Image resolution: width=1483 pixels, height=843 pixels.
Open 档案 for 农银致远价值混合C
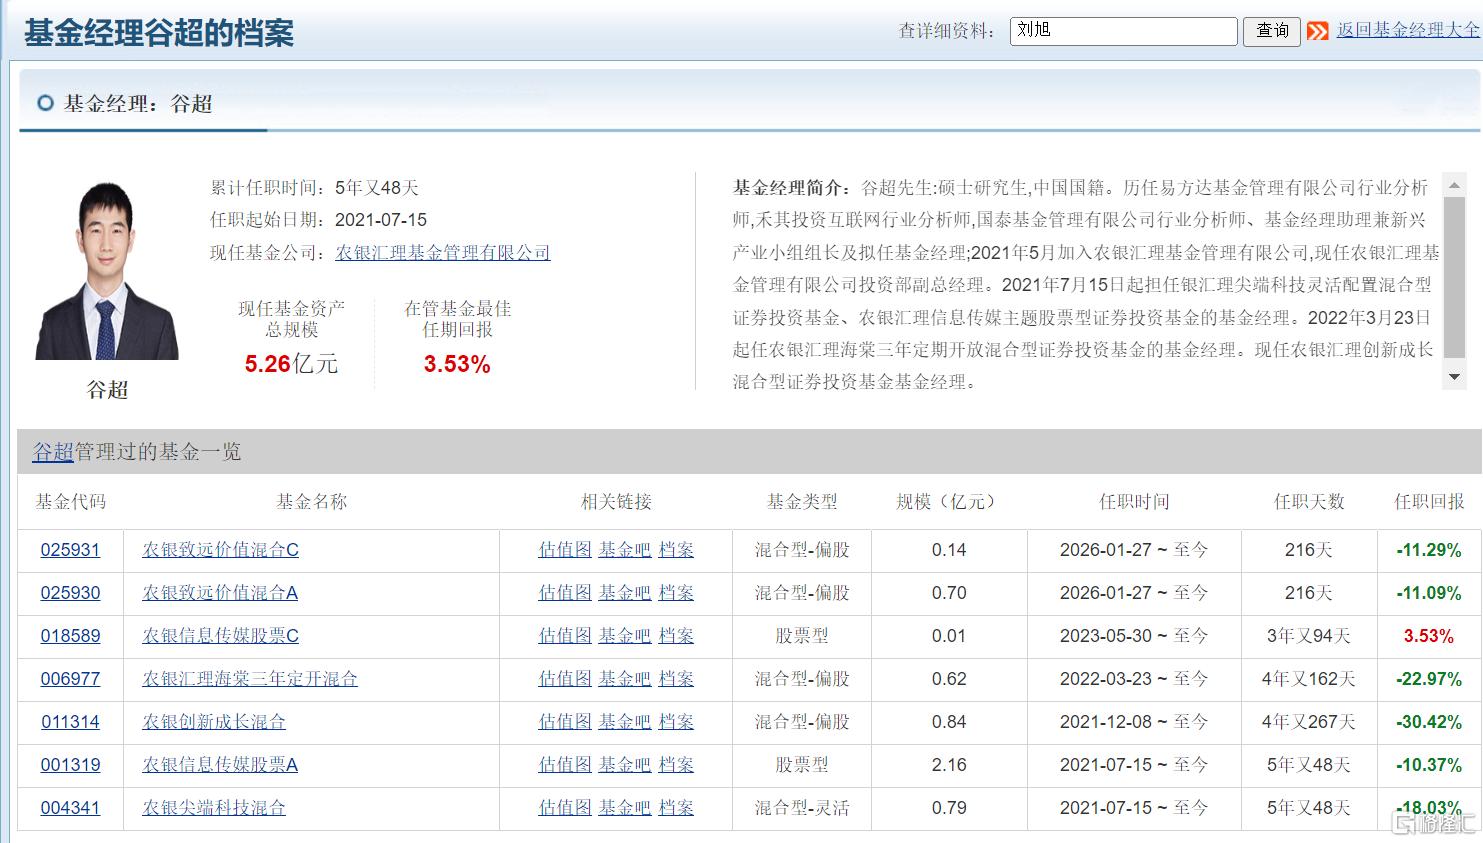click(x=676, y=550)
